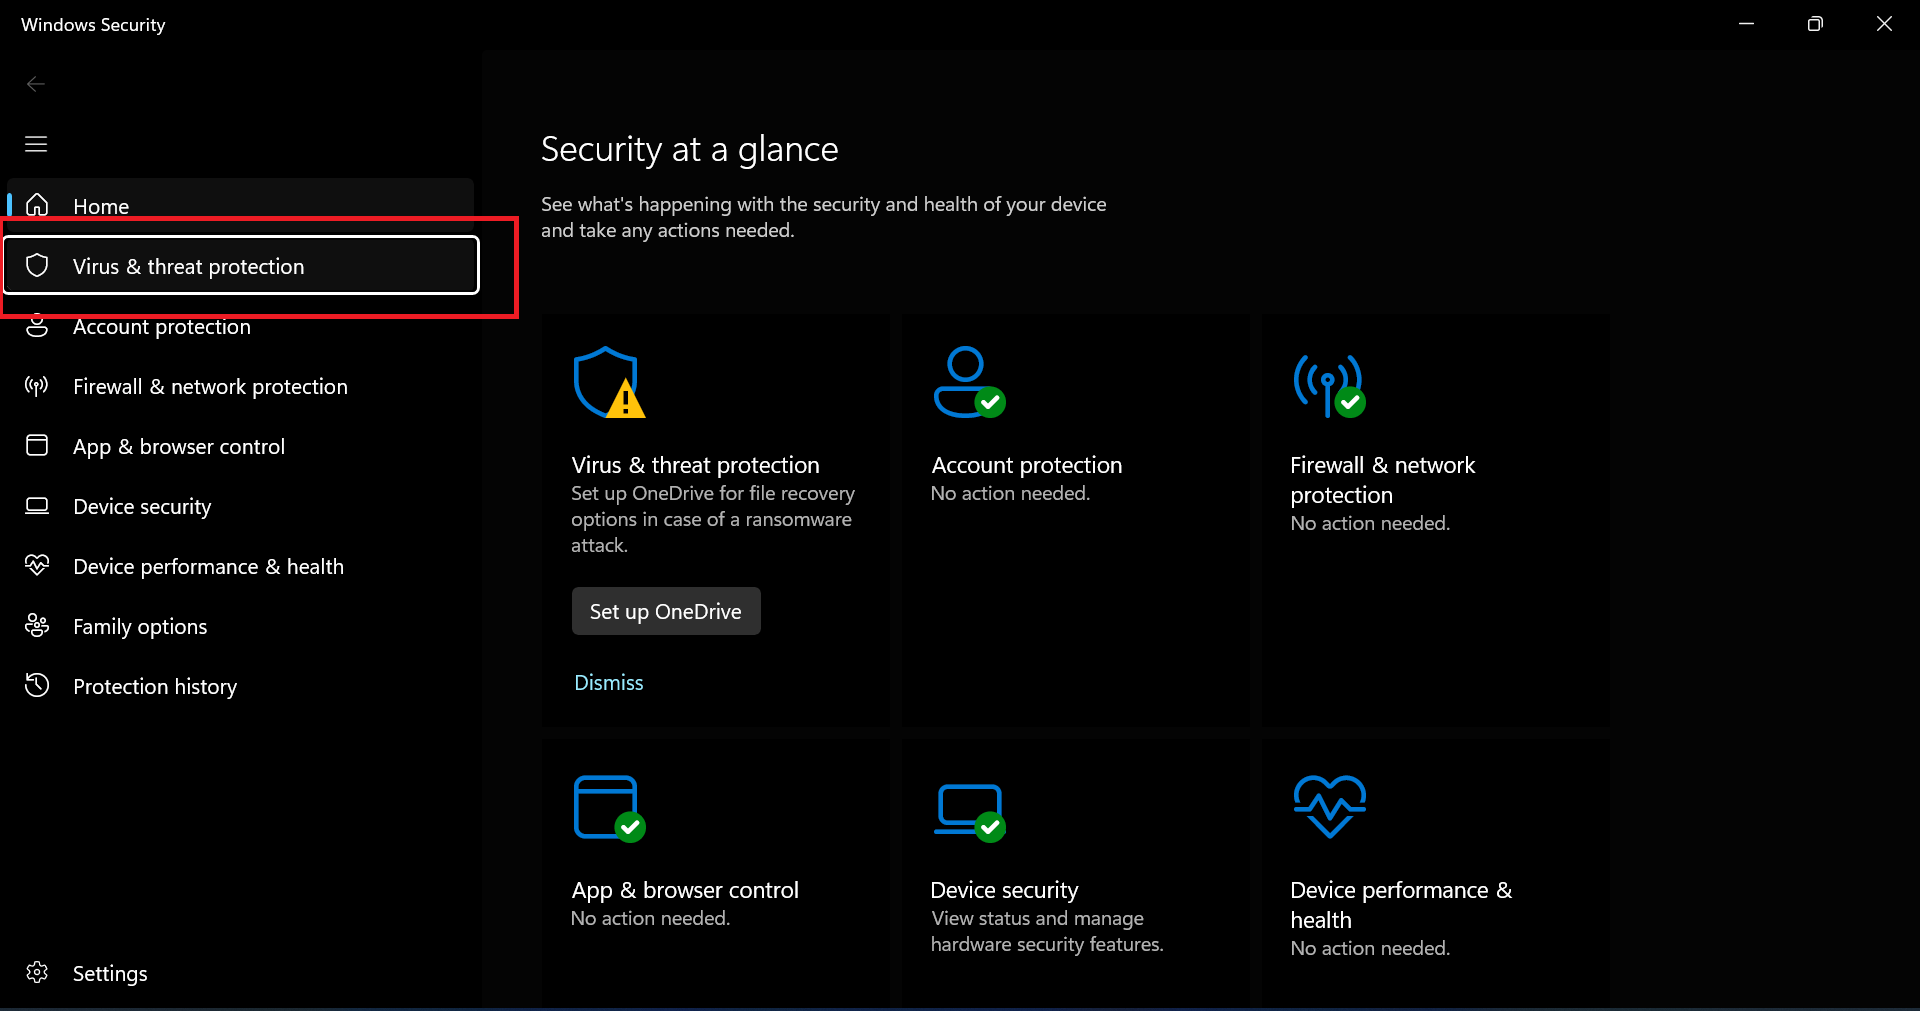Click the person icon beside Account protection in sidebar
This screenshot has width=1920, height=1011.
tap(37, 326)
